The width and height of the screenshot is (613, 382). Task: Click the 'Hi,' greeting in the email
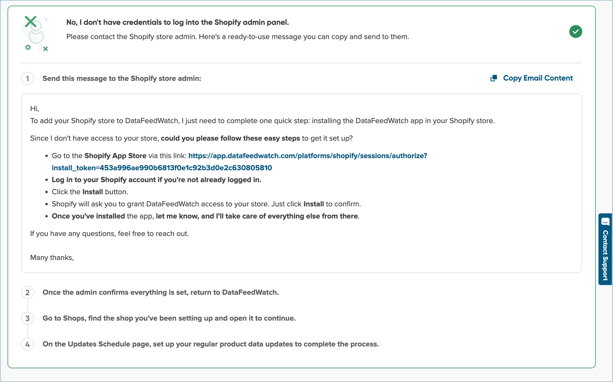(35, 109)
